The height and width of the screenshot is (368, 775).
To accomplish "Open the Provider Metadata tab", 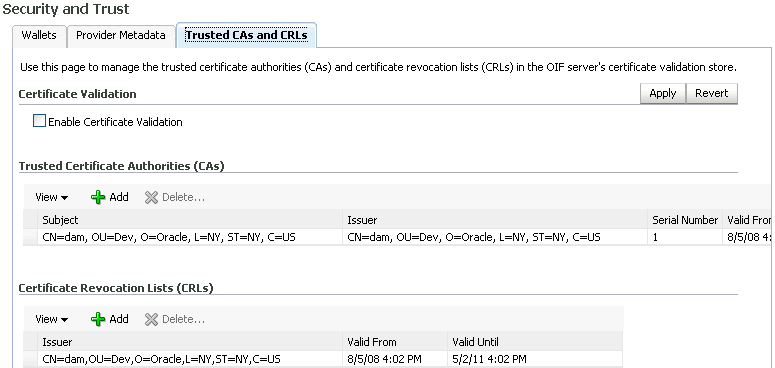I will point(121,36).
